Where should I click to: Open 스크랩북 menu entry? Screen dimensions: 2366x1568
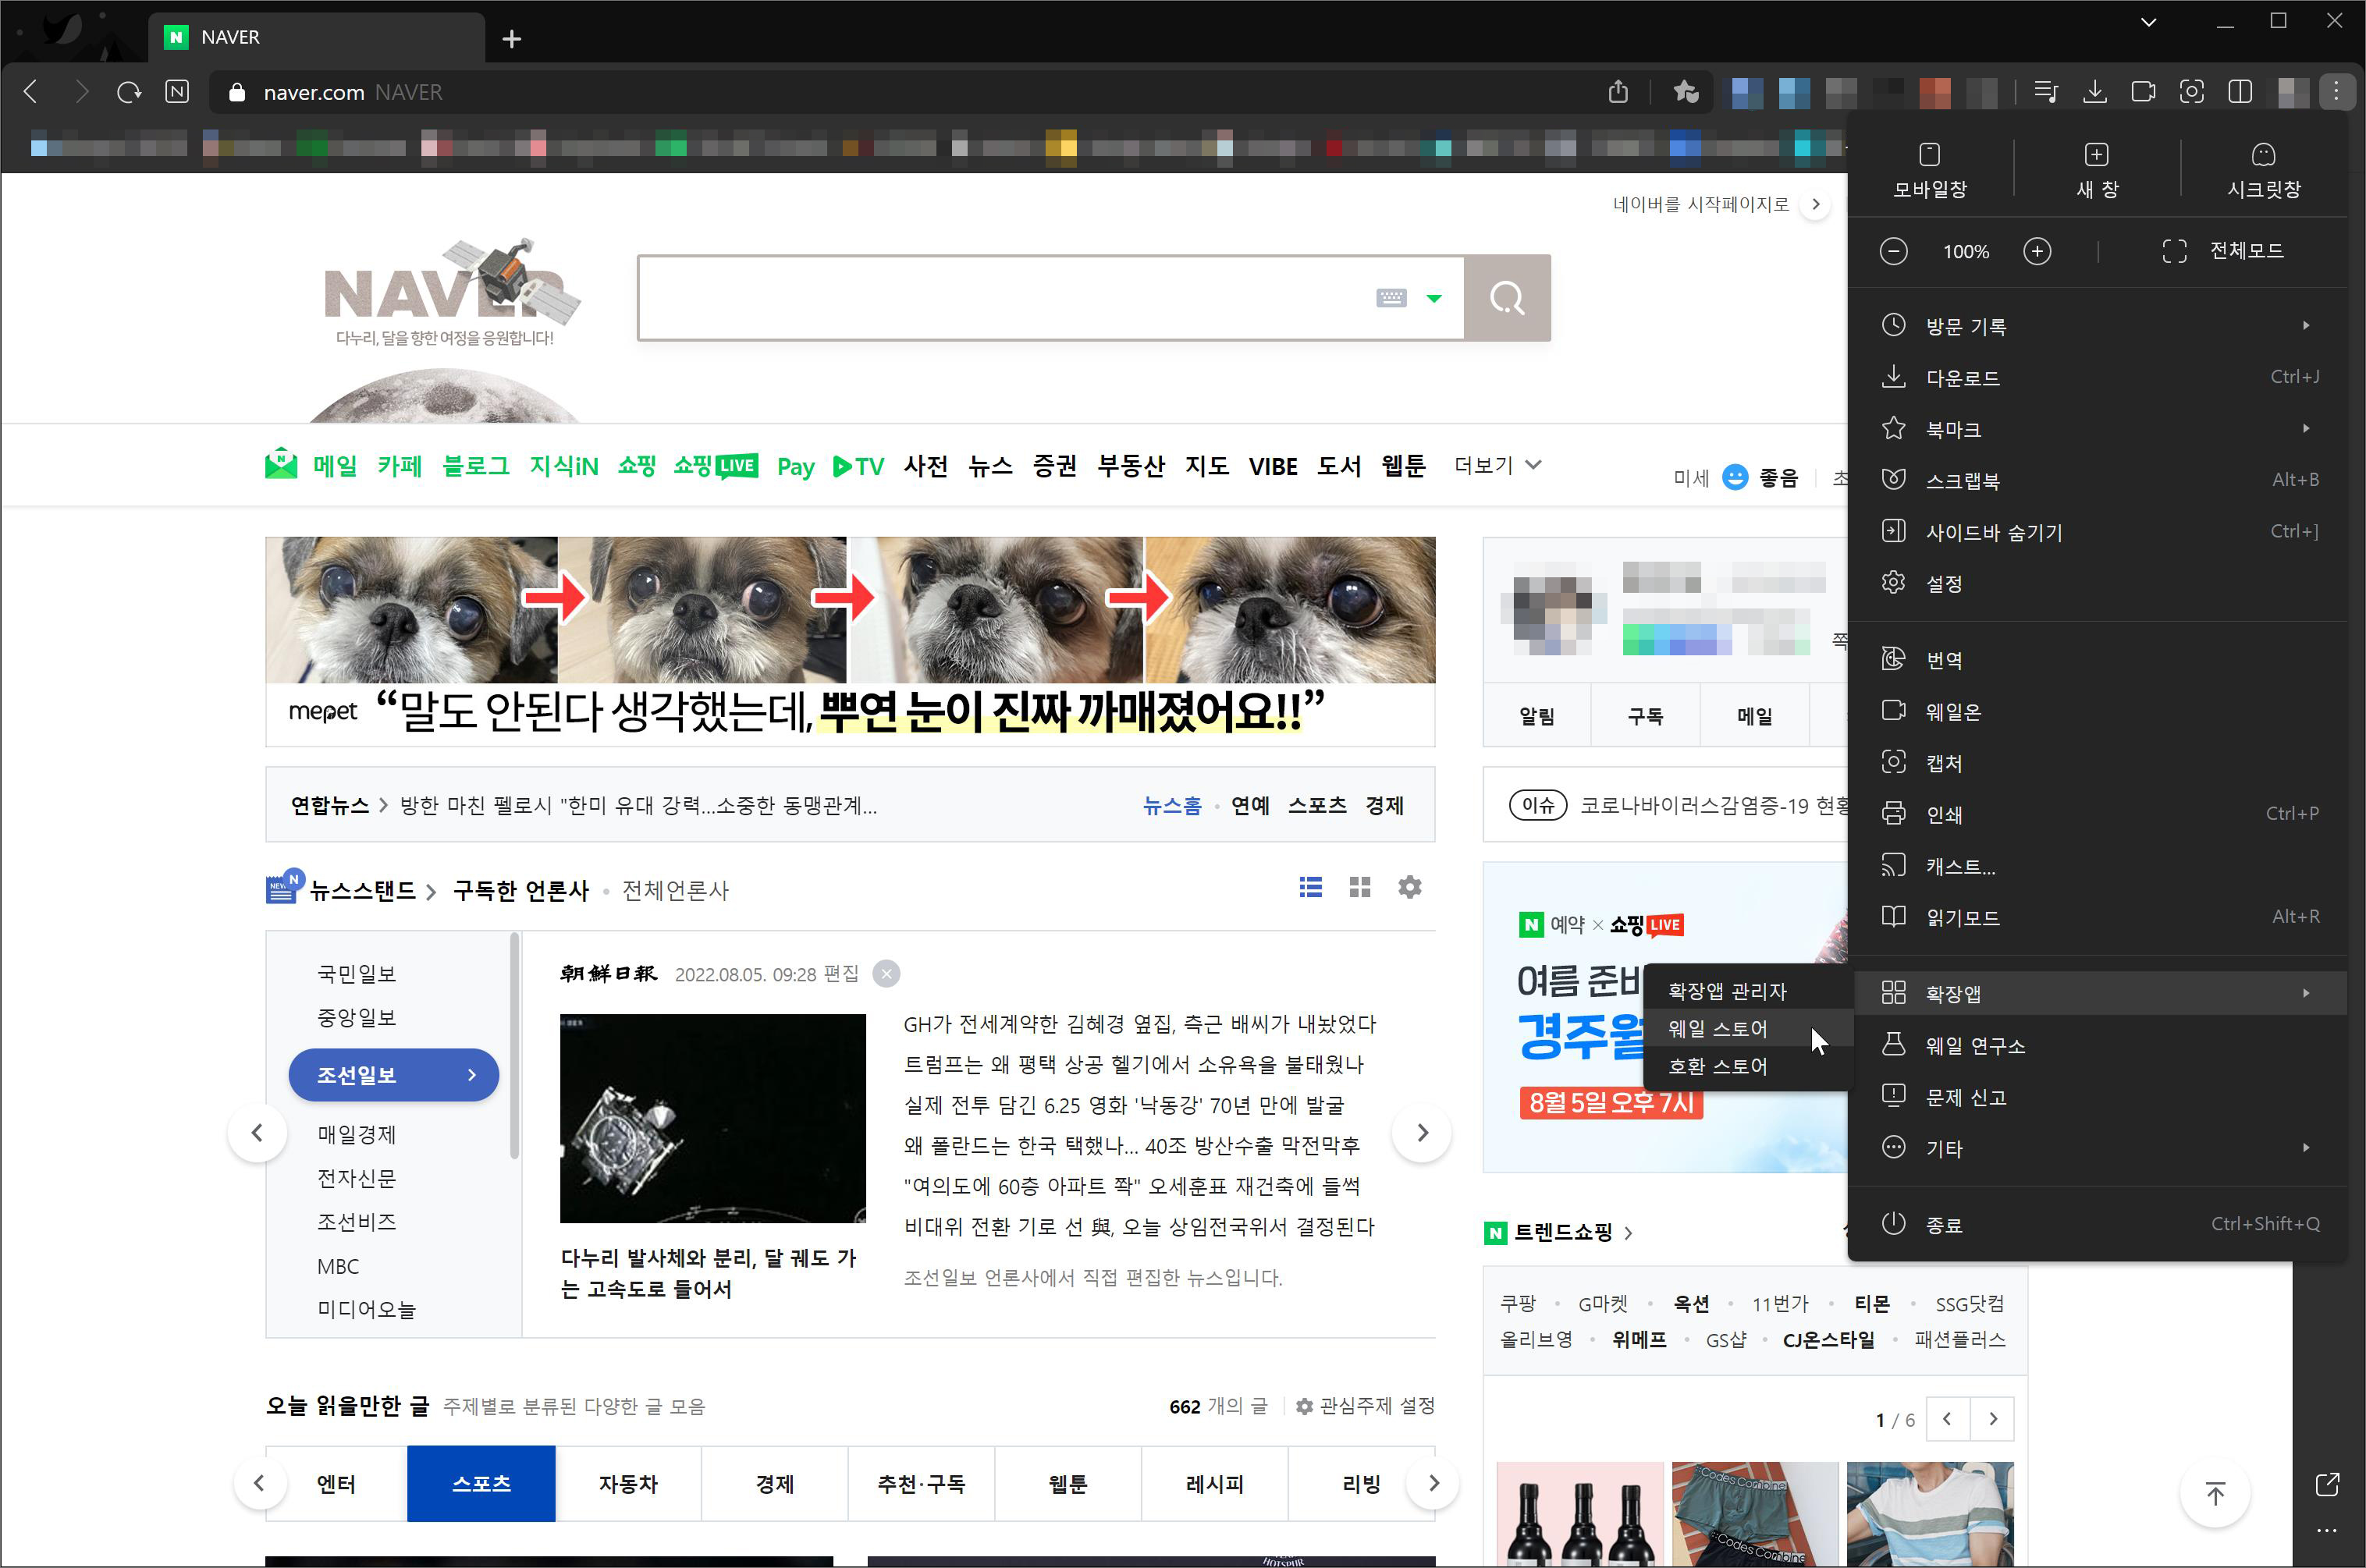pos(2098,481)
